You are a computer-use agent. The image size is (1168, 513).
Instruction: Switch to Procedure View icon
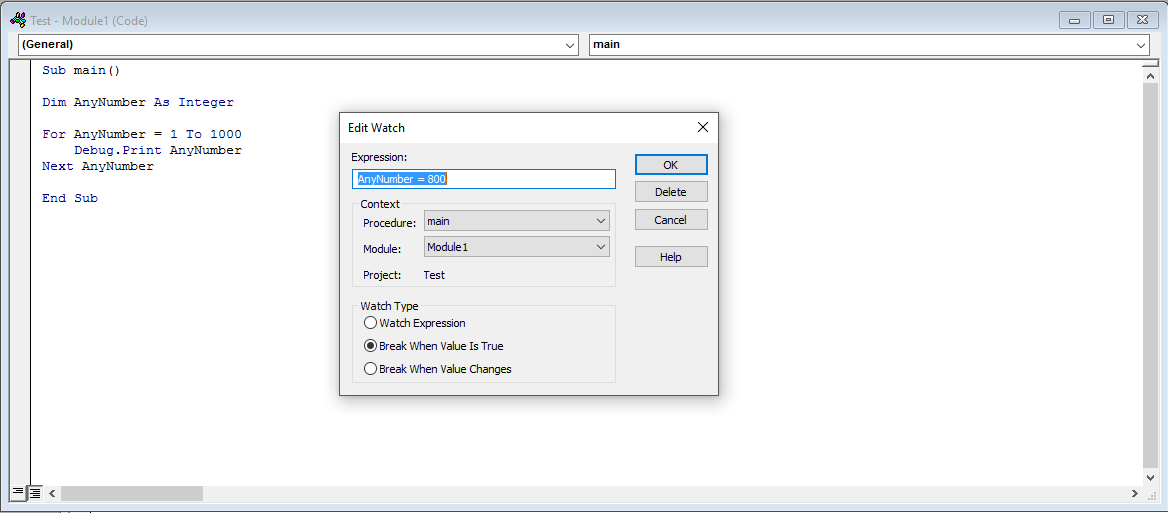coord(18,492)
